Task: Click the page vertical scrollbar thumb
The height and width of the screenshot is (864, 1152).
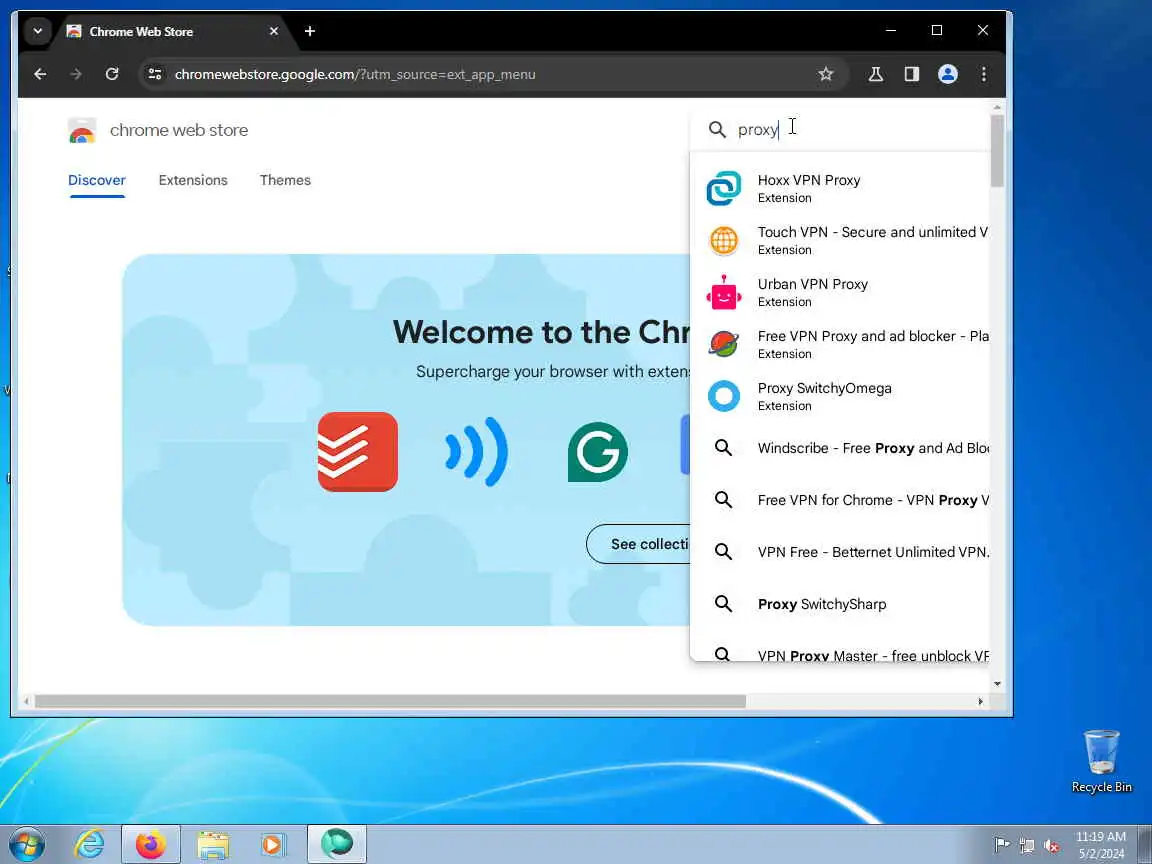Action: click(x=997, y=151)
